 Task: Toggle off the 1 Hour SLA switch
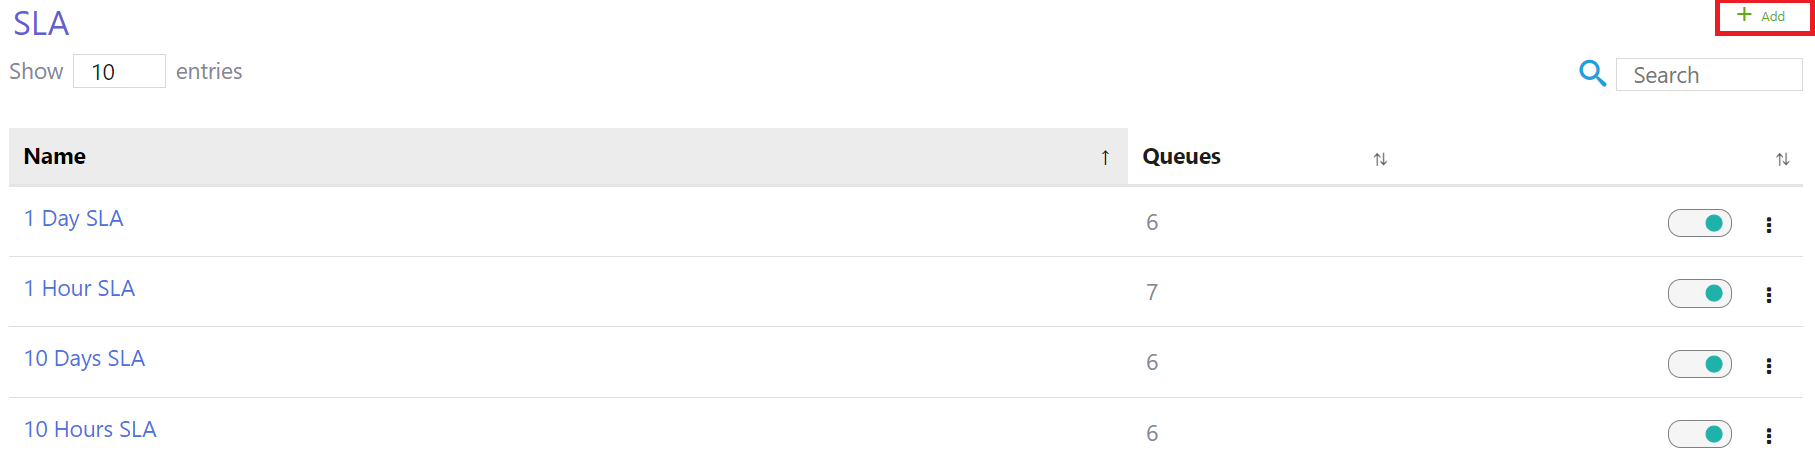click(x=1699, y=293)
